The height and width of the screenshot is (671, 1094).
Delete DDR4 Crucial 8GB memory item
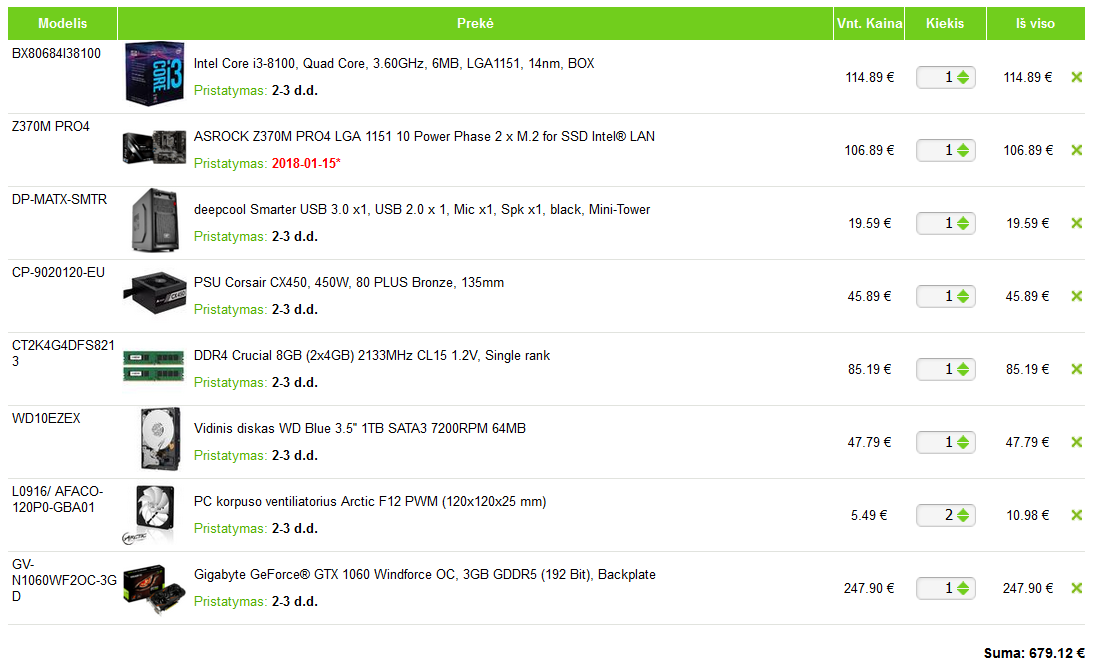pos(1076,369)
